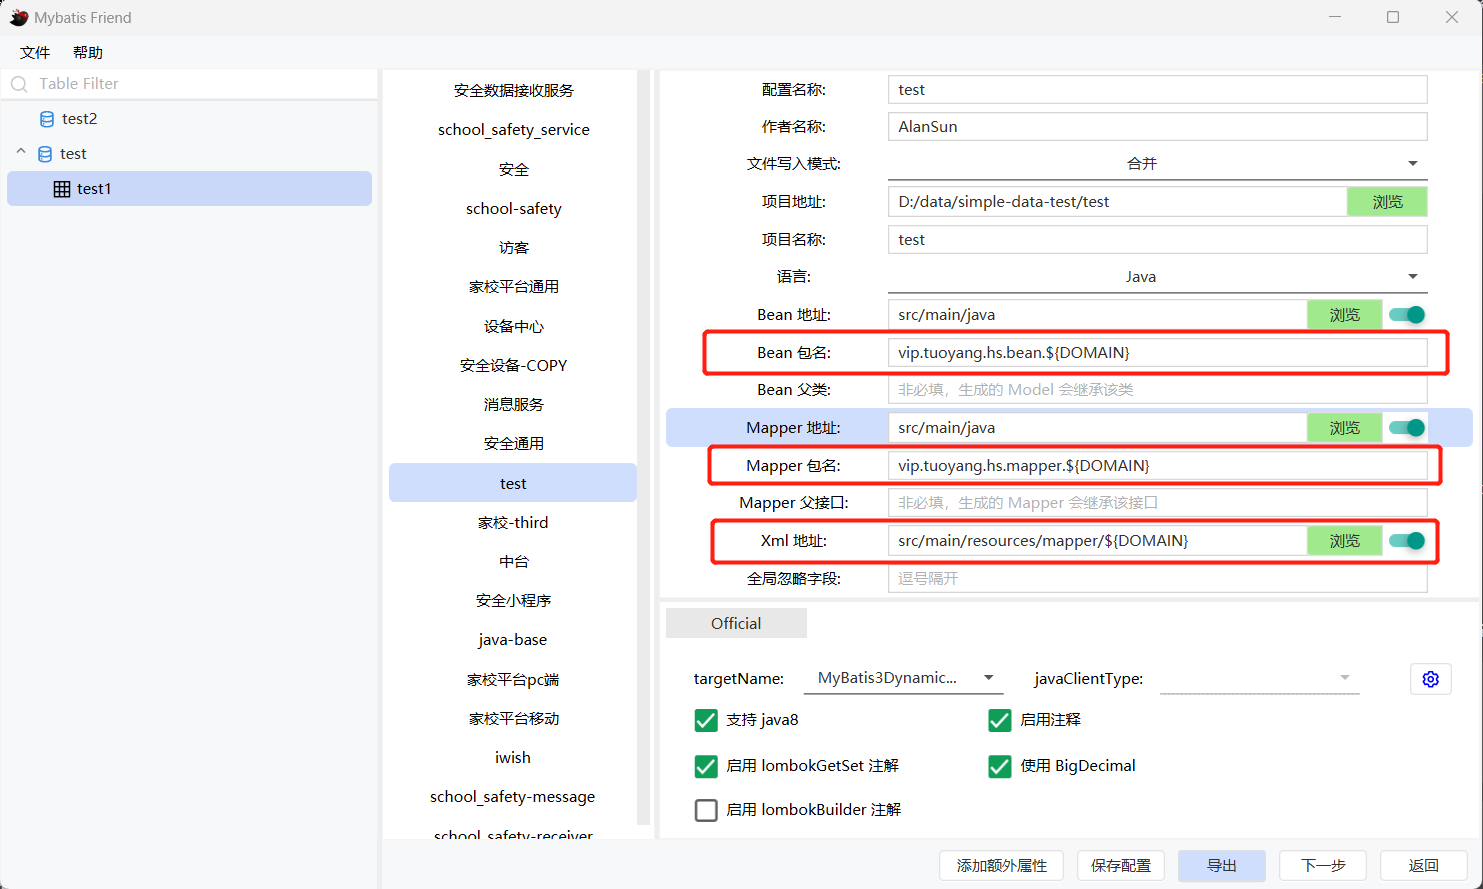Toggle the Mapper 地址 switch

[1407, 428]
